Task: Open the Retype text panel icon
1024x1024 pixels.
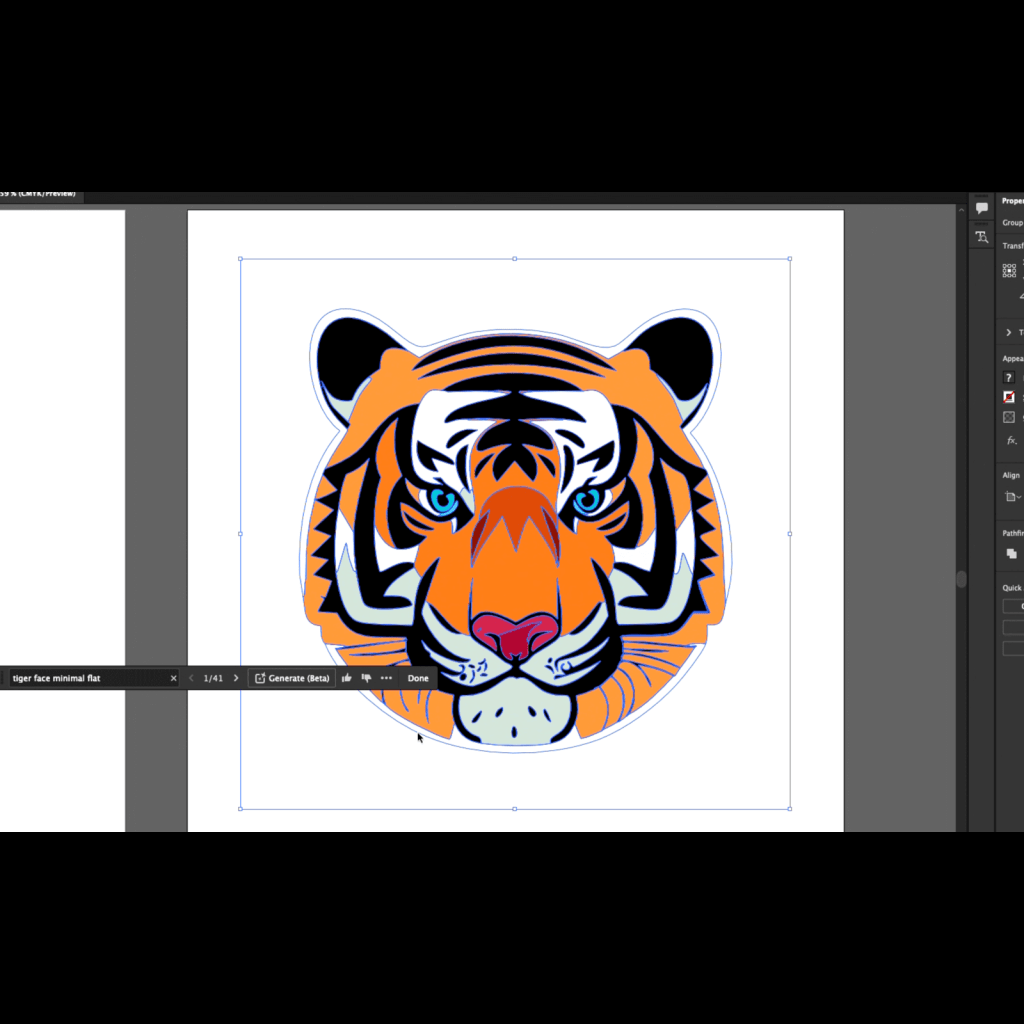Action: coord(981,237)
